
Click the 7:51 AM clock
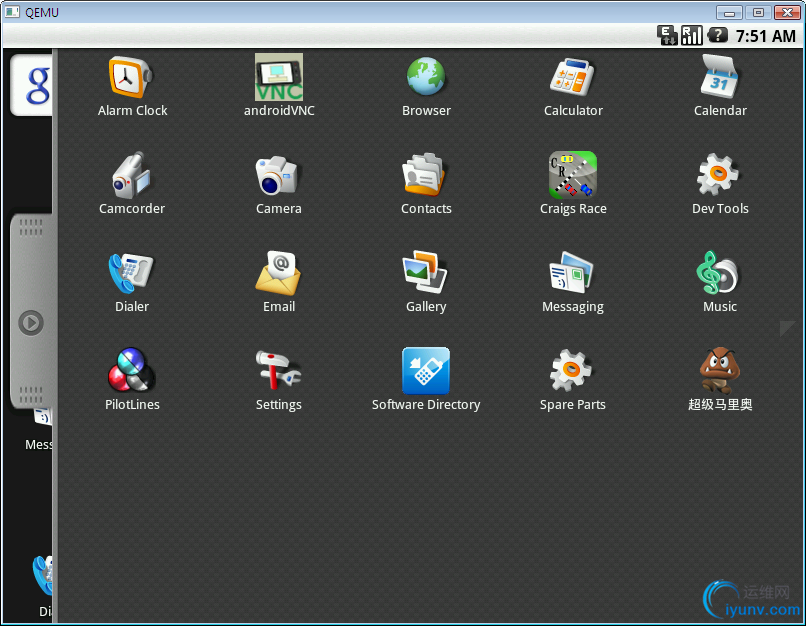765,36
